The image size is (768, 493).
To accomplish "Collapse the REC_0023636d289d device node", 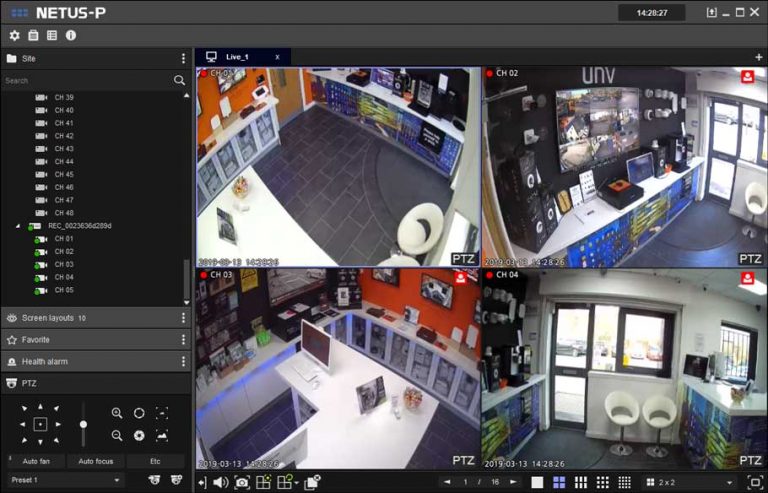I will 18,226.
